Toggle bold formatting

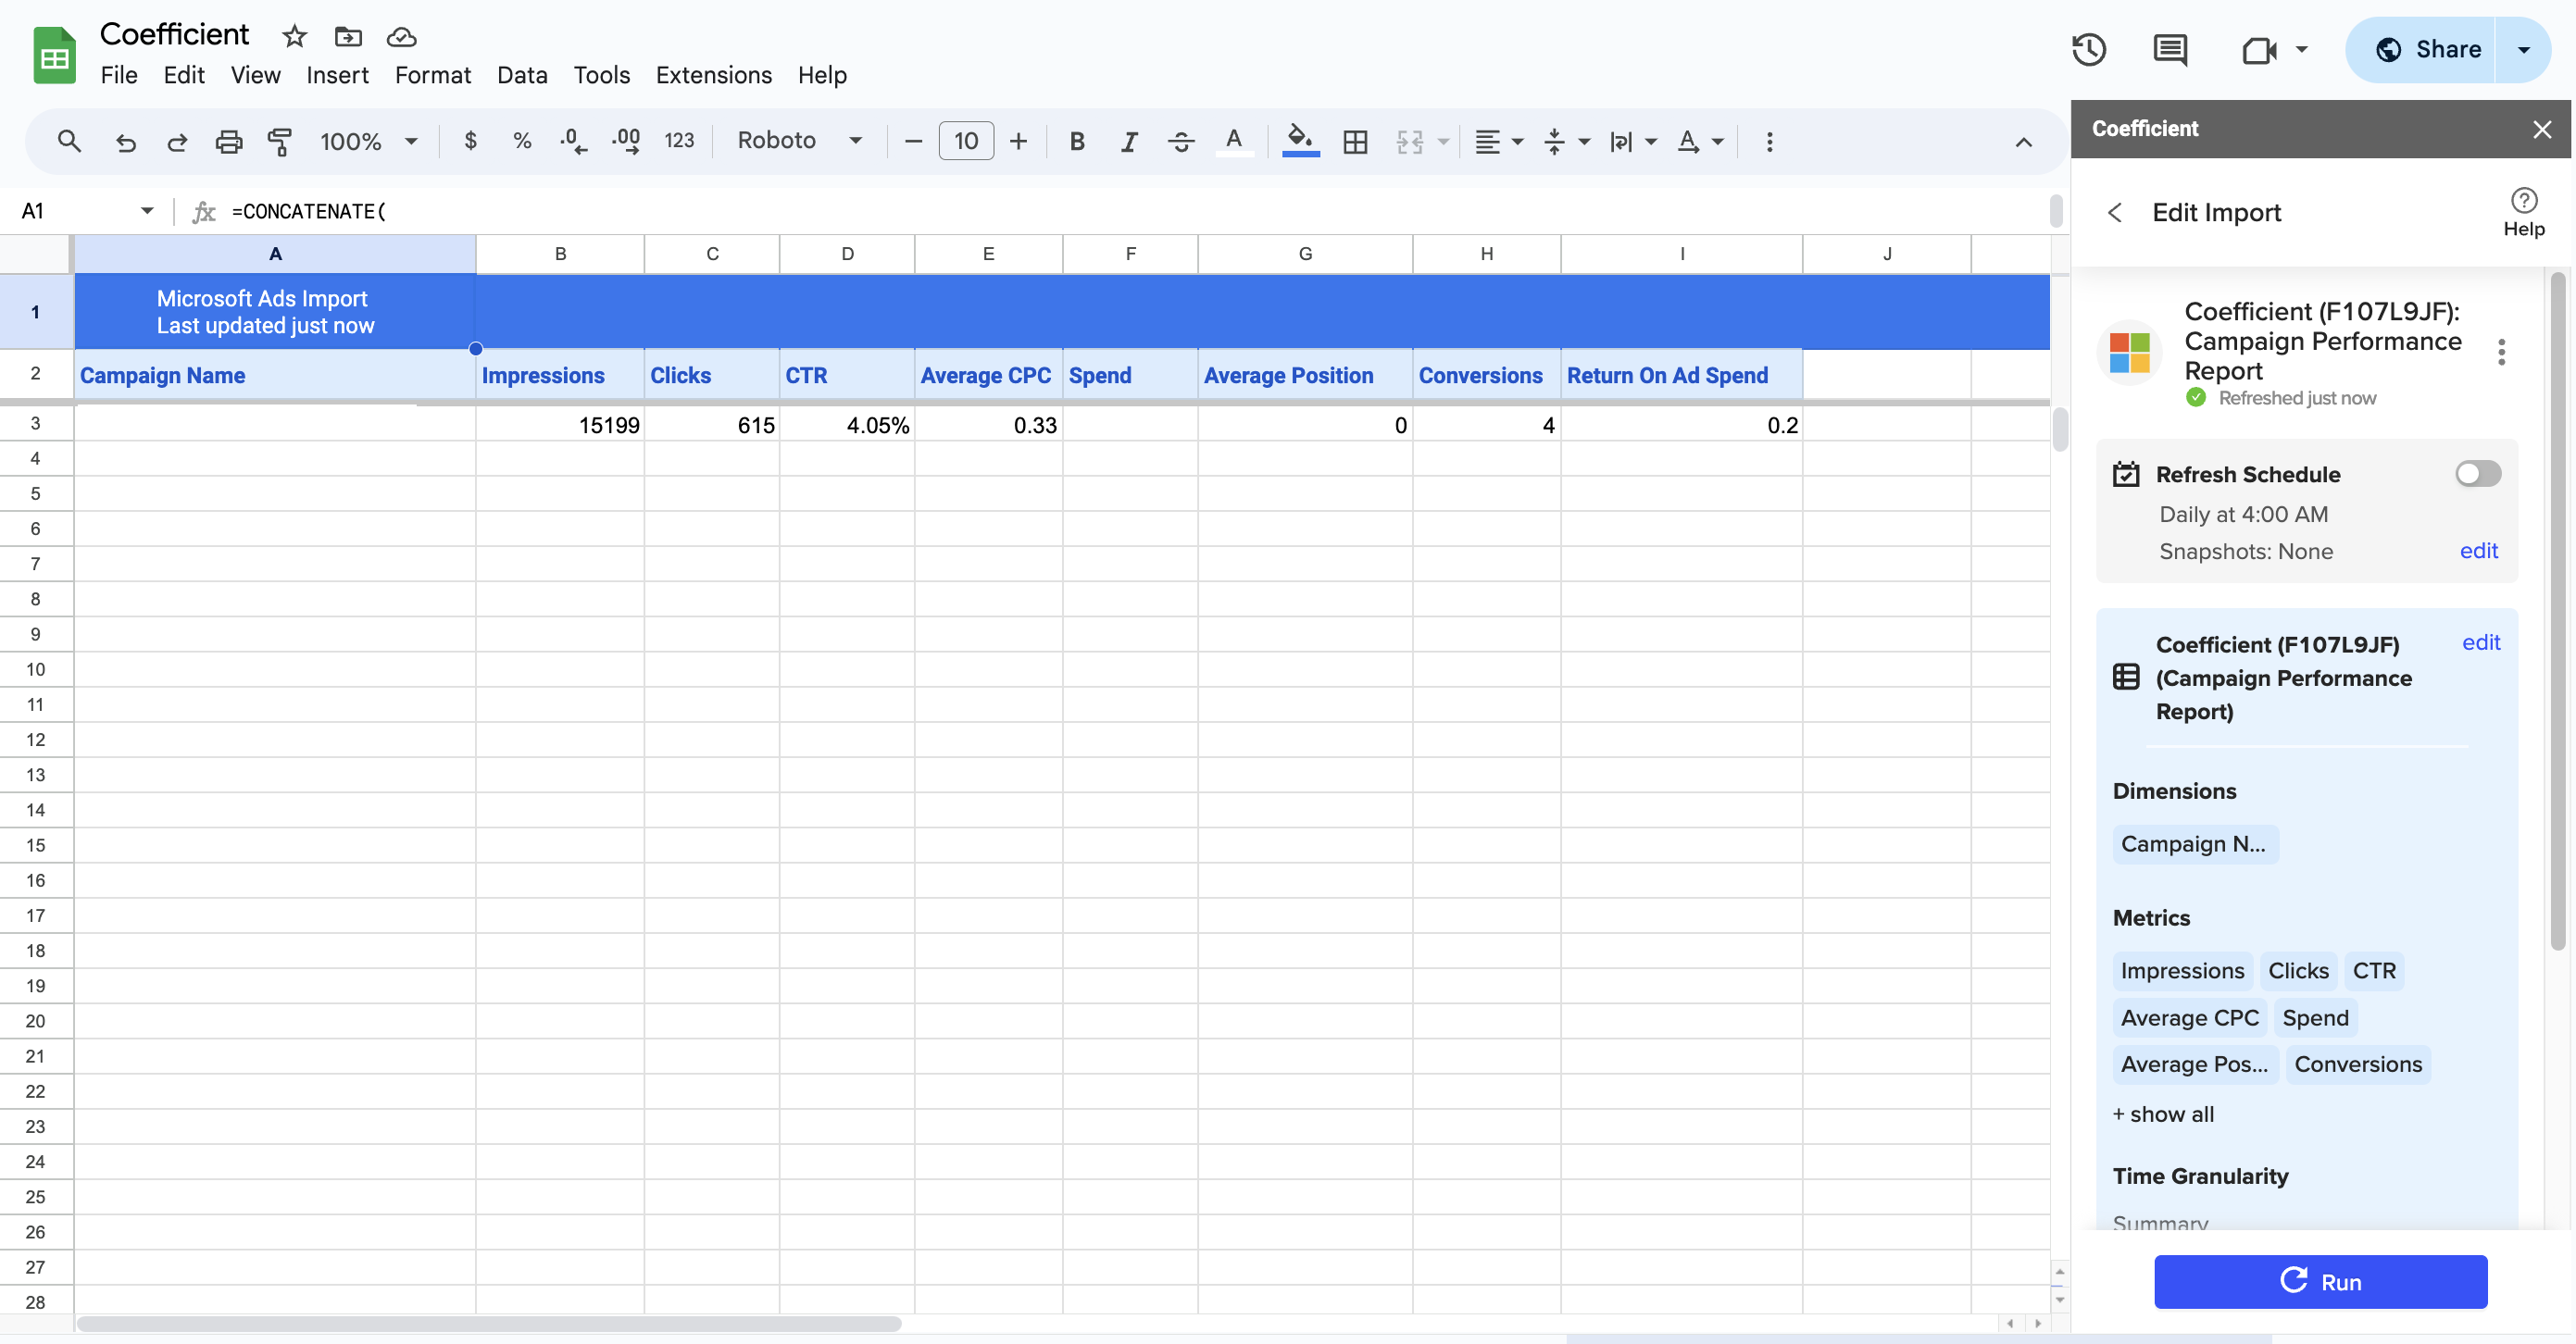point(1077,141)
